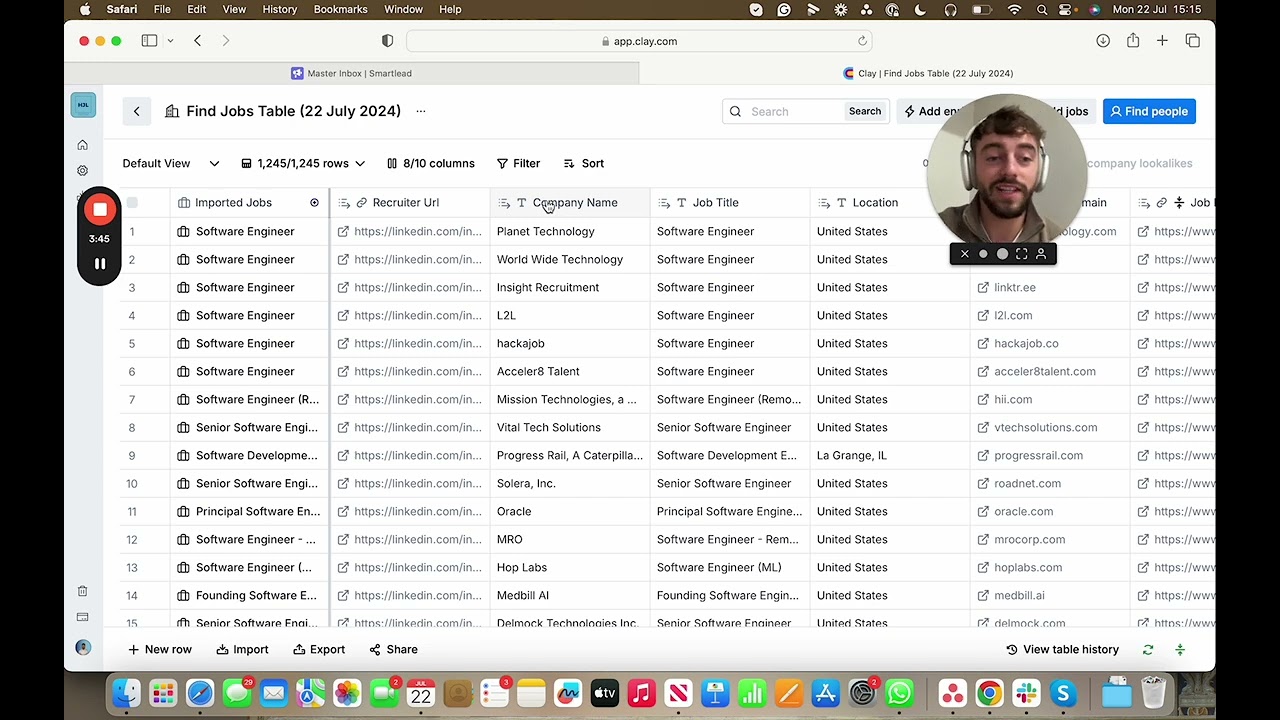
Task: Click the refresh icon beside View table history
Action: (1148, 650)
